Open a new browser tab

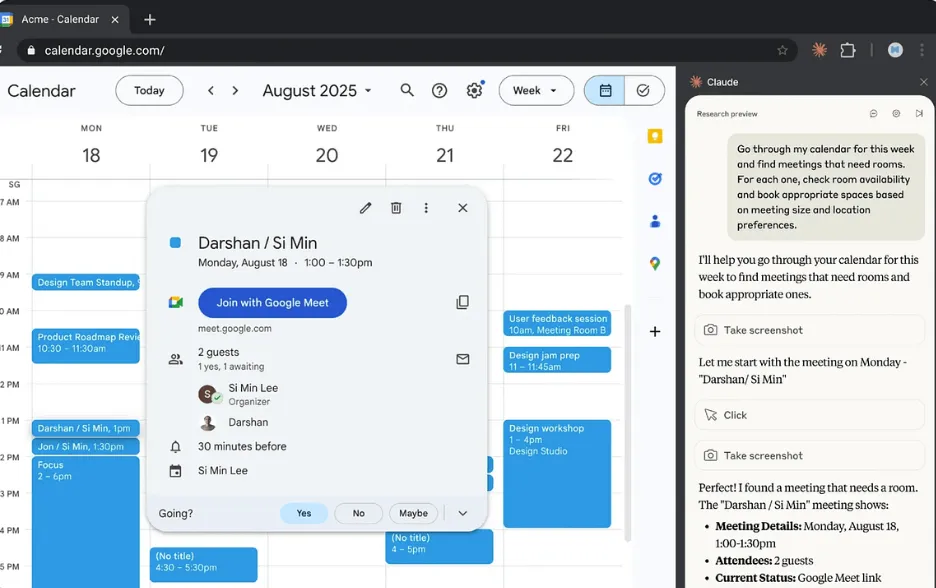coord(150,20)
